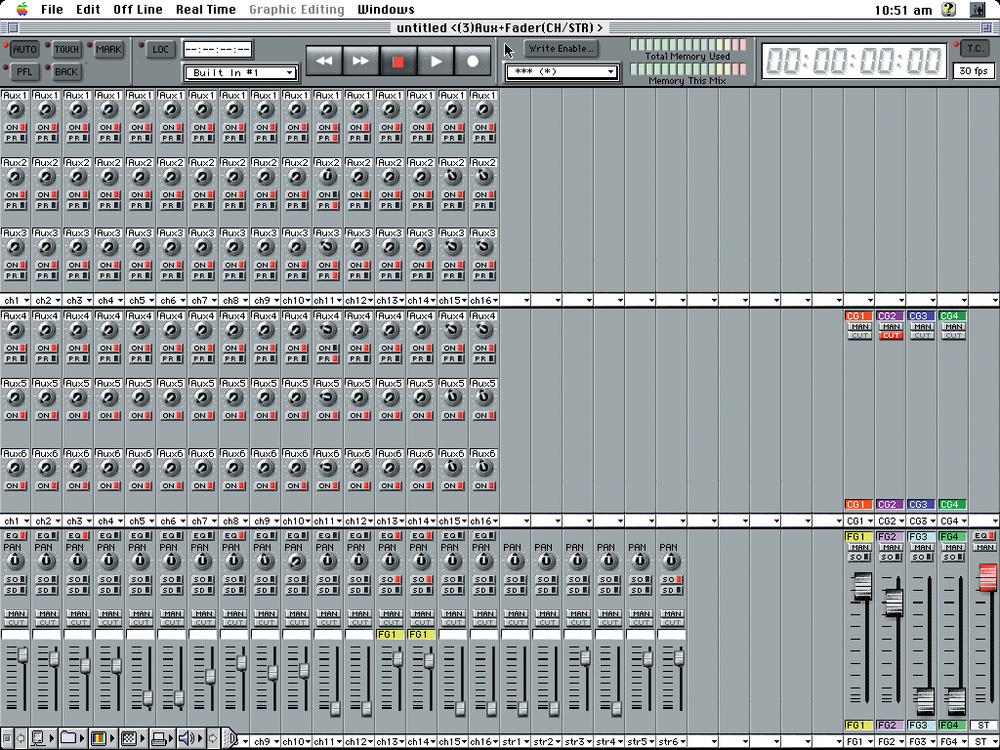Click the printer icon in control strip
The height and width of the screenshot is (750, 1000).
click(158, 739)
